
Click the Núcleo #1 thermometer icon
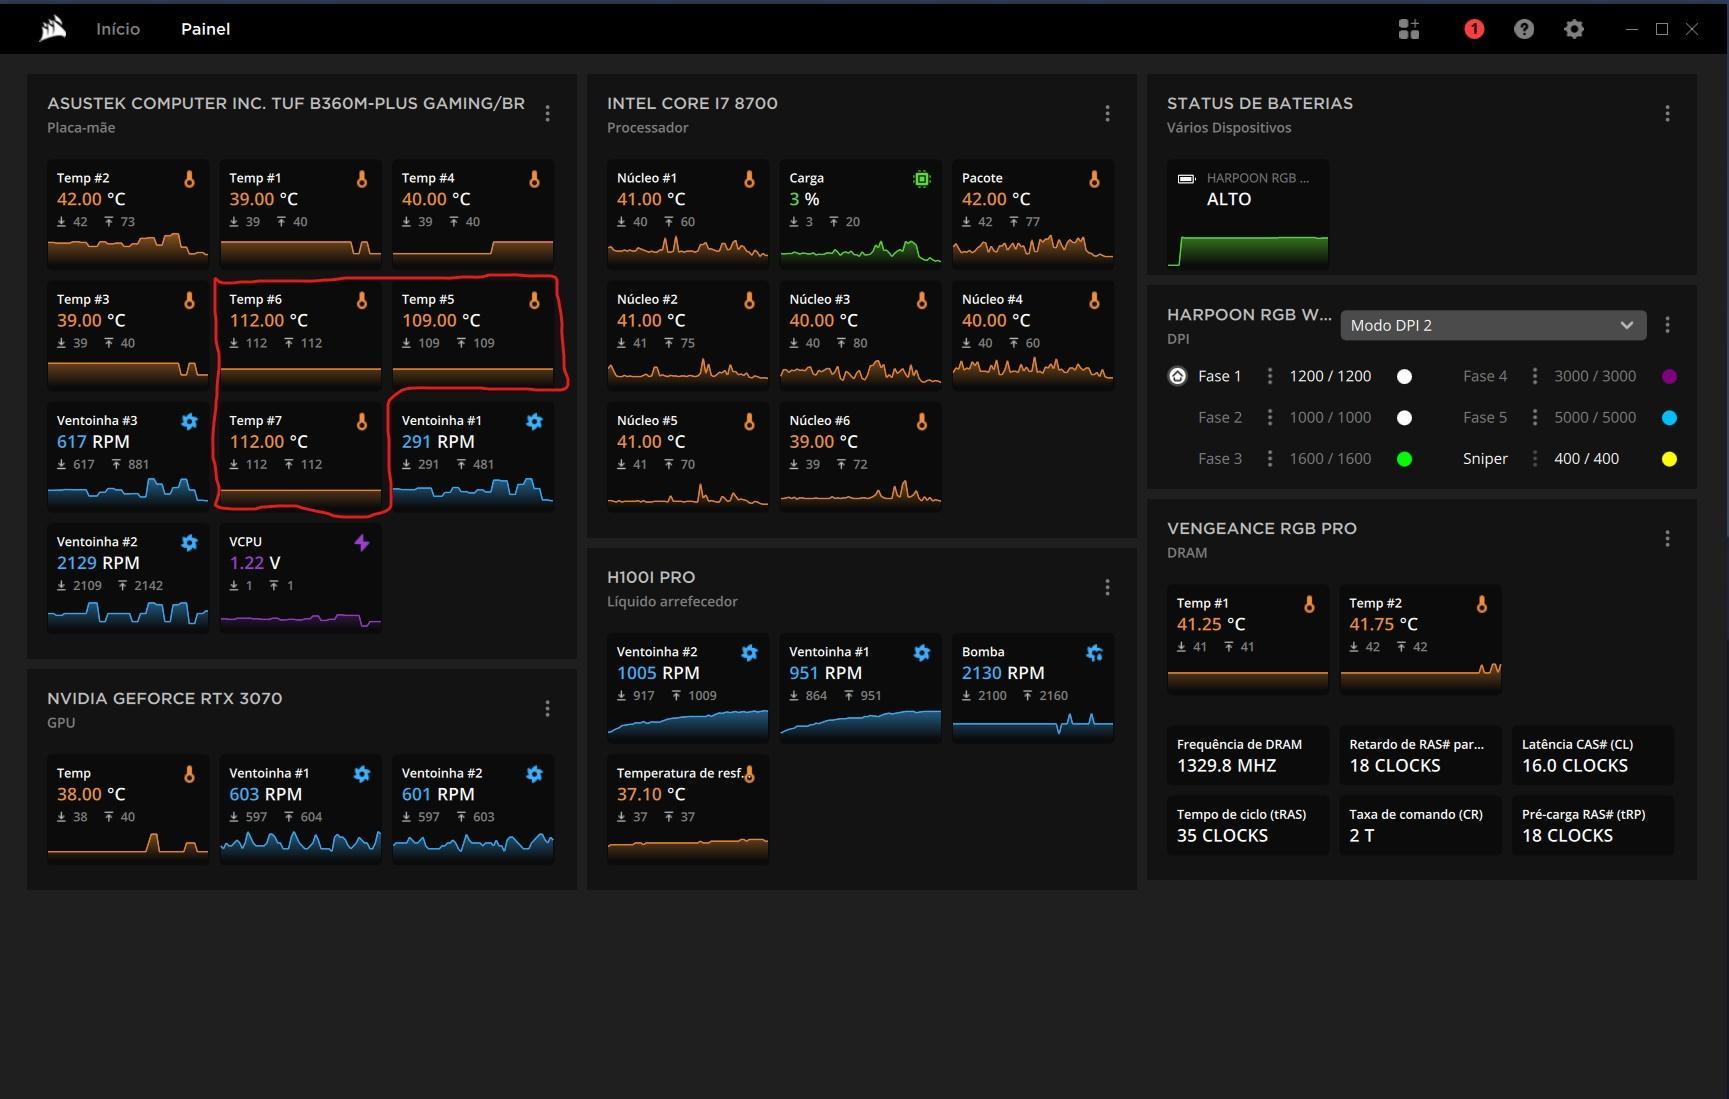pyautogui.click(x=749, y=179)
